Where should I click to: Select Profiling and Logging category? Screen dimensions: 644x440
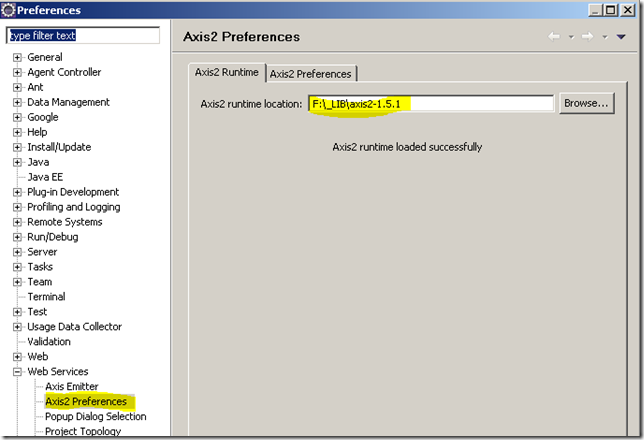(x=74, y=207)
